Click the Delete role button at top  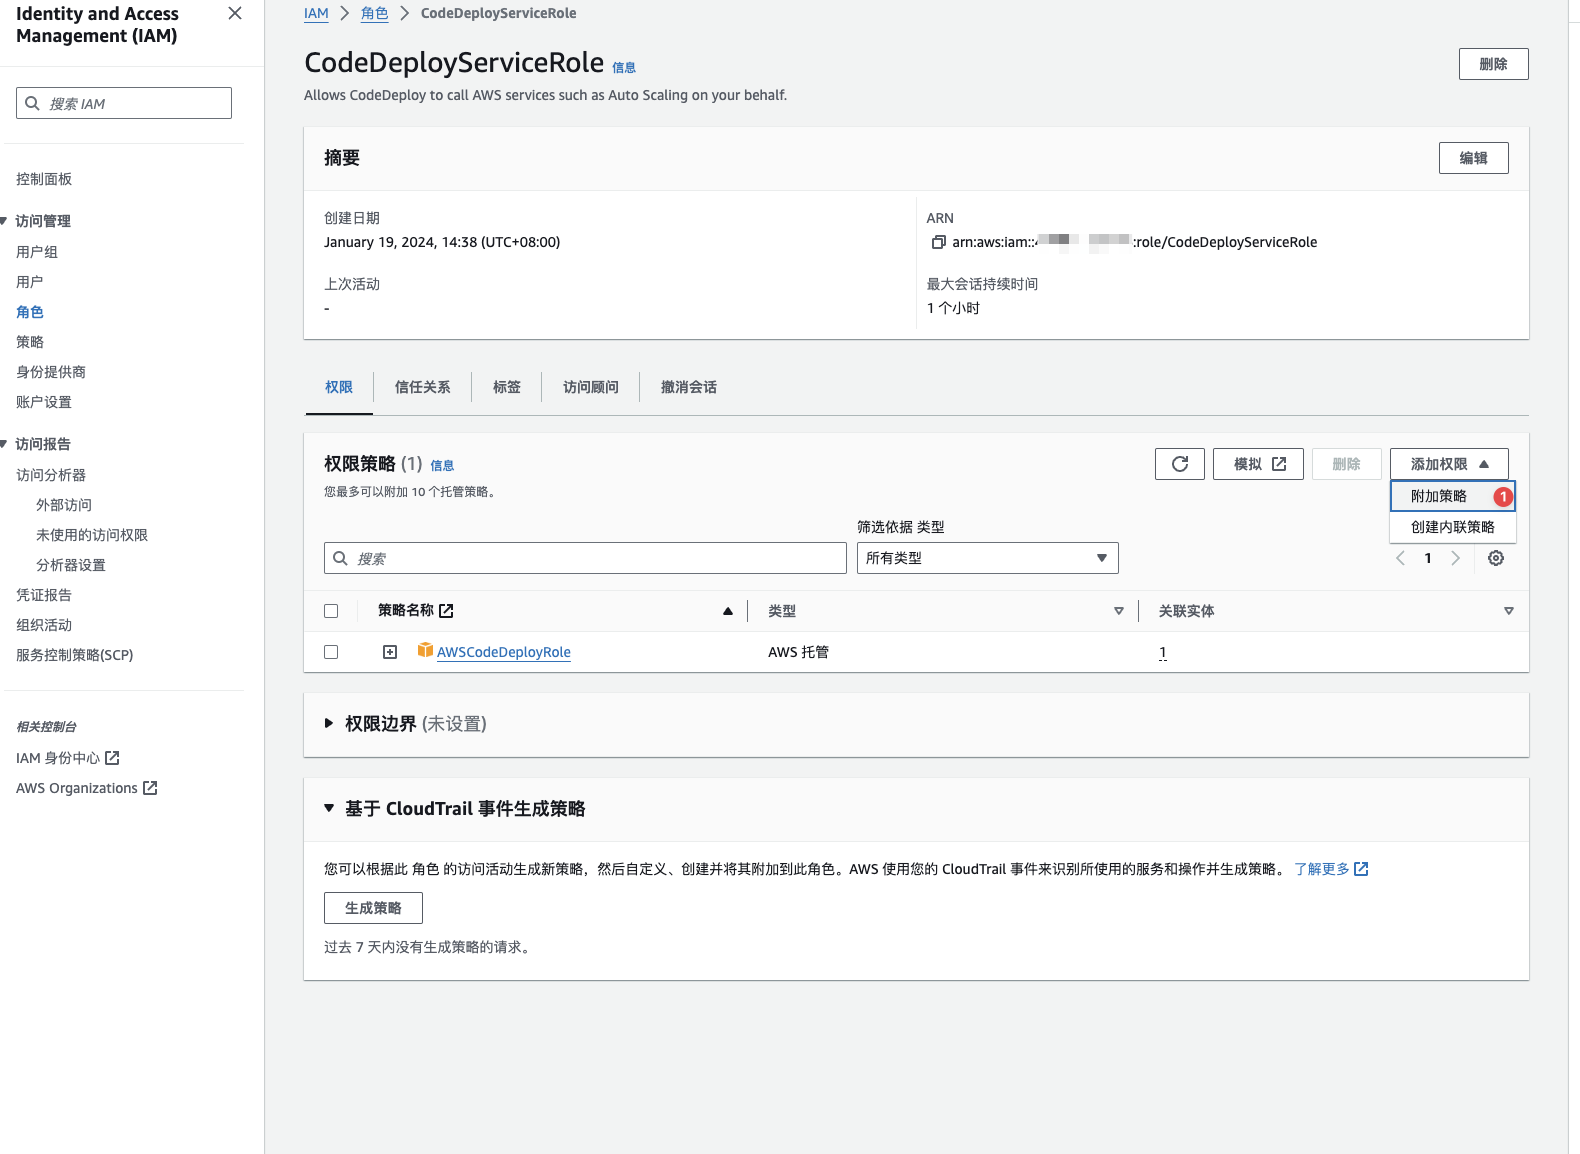pos(1493,64)
